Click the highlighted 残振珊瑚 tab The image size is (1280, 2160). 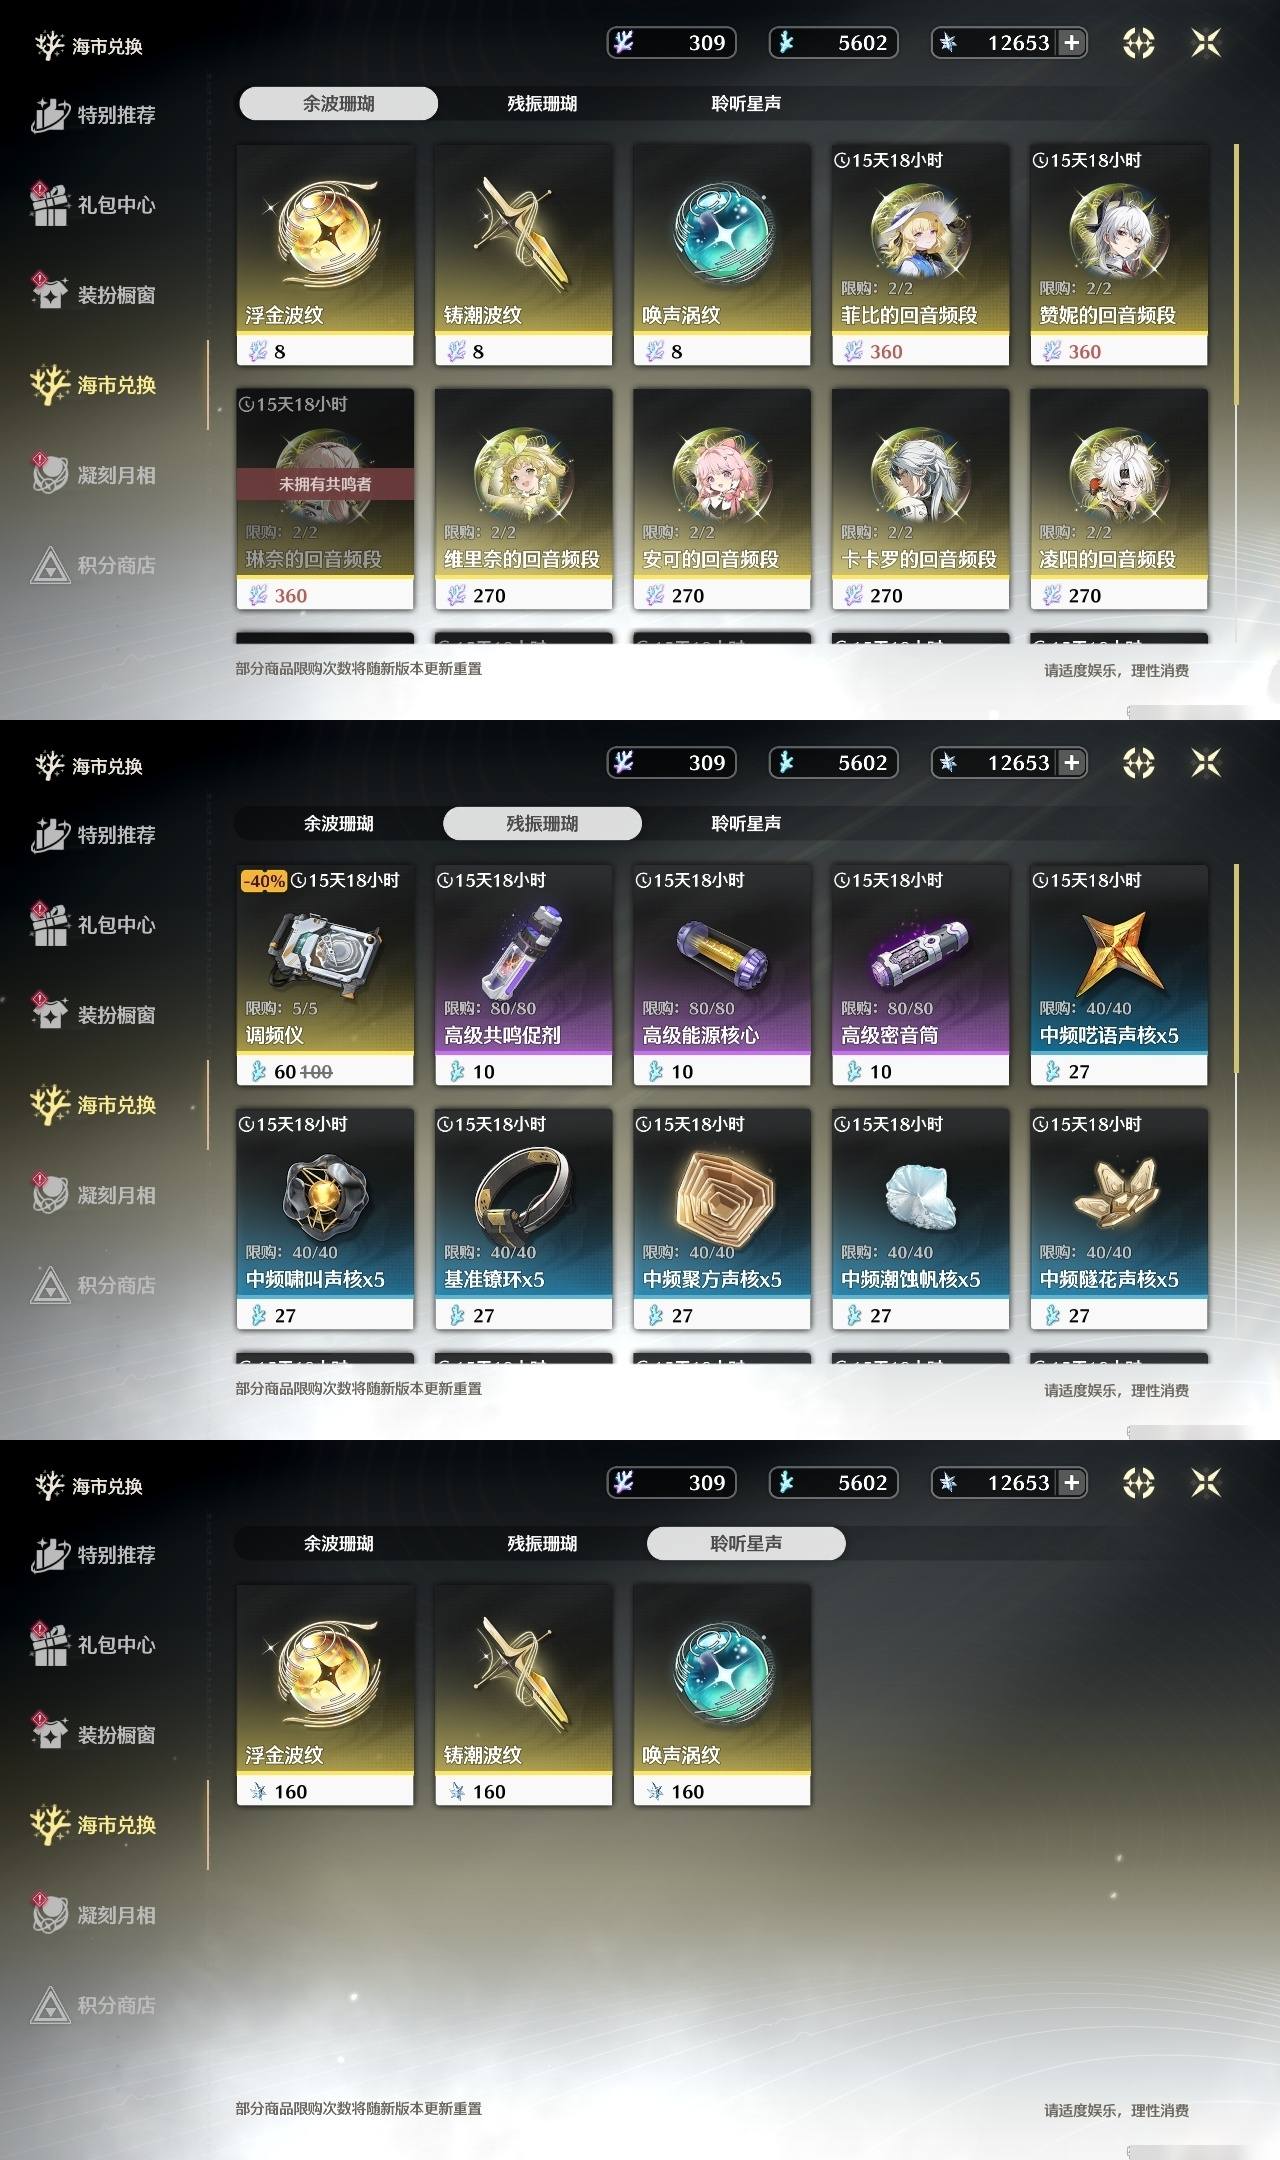click(542, 823)
